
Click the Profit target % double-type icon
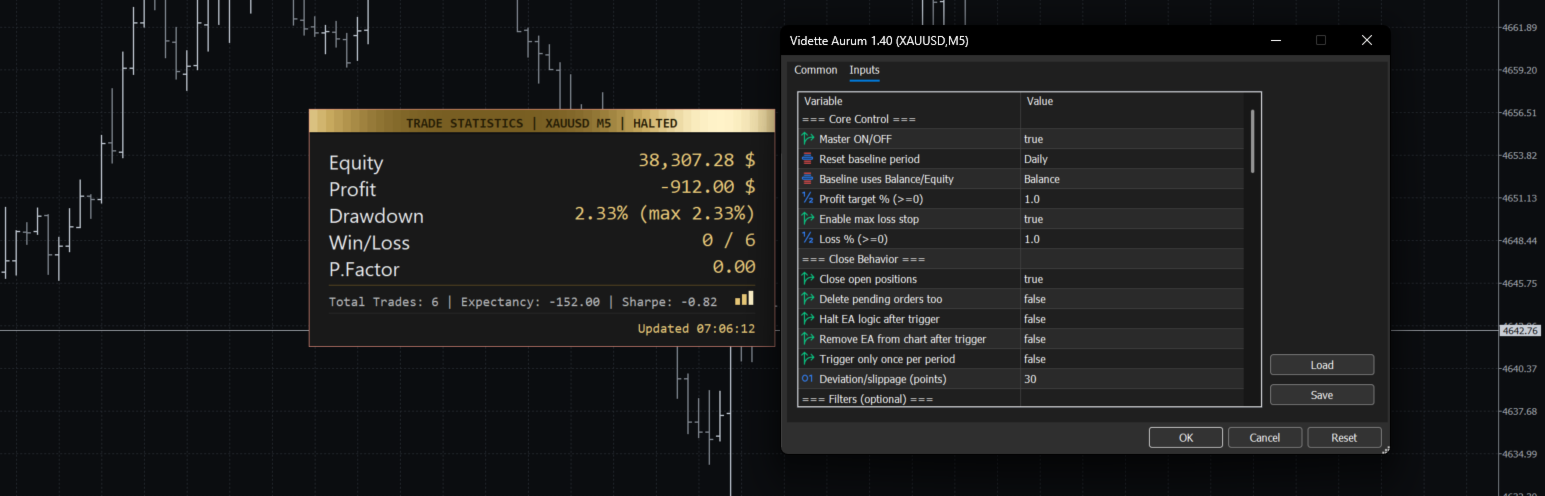pos(808,199)
